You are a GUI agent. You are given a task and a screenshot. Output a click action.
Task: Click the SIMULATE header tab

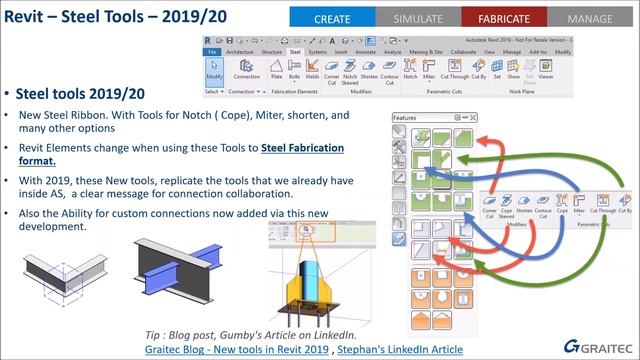pos(418,17)
